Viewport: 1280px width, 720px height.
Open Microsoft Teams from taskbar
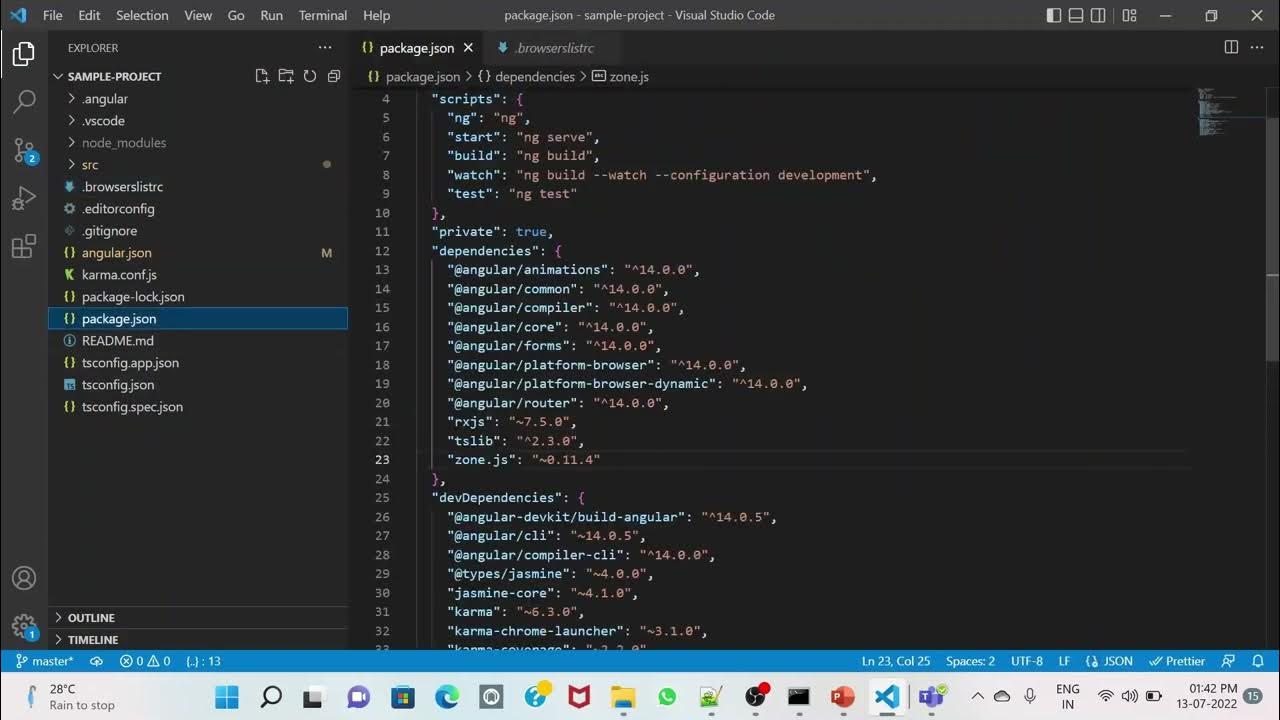[931, 696]
